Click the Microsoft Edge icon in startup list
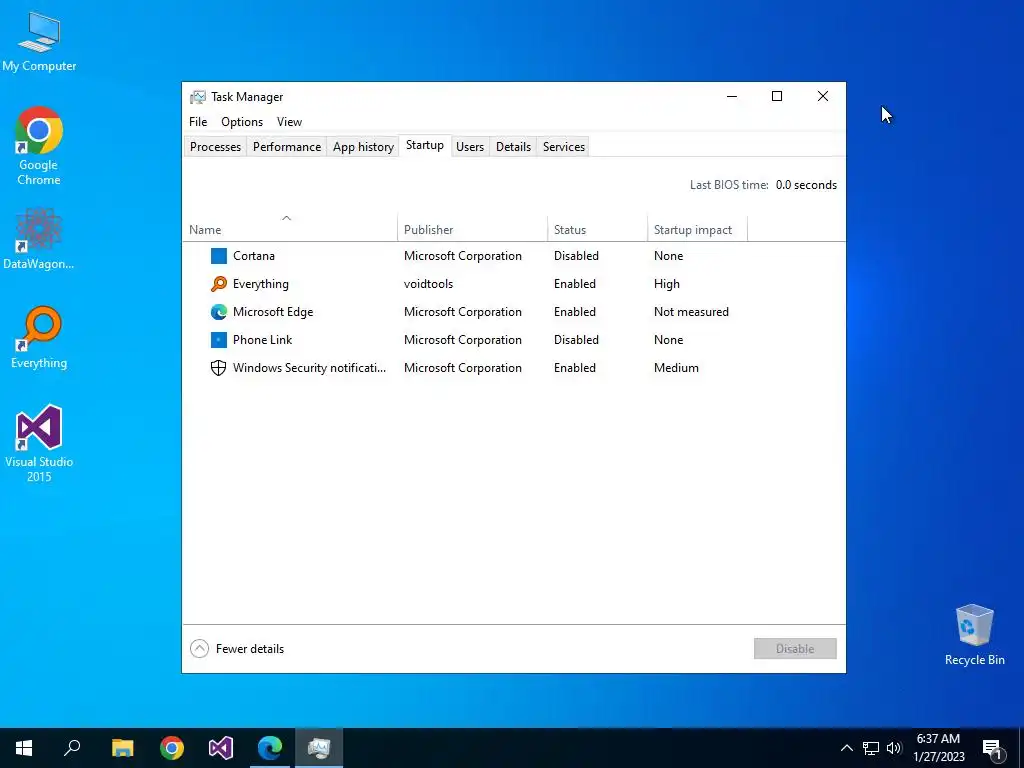 (x=219, y=312)
